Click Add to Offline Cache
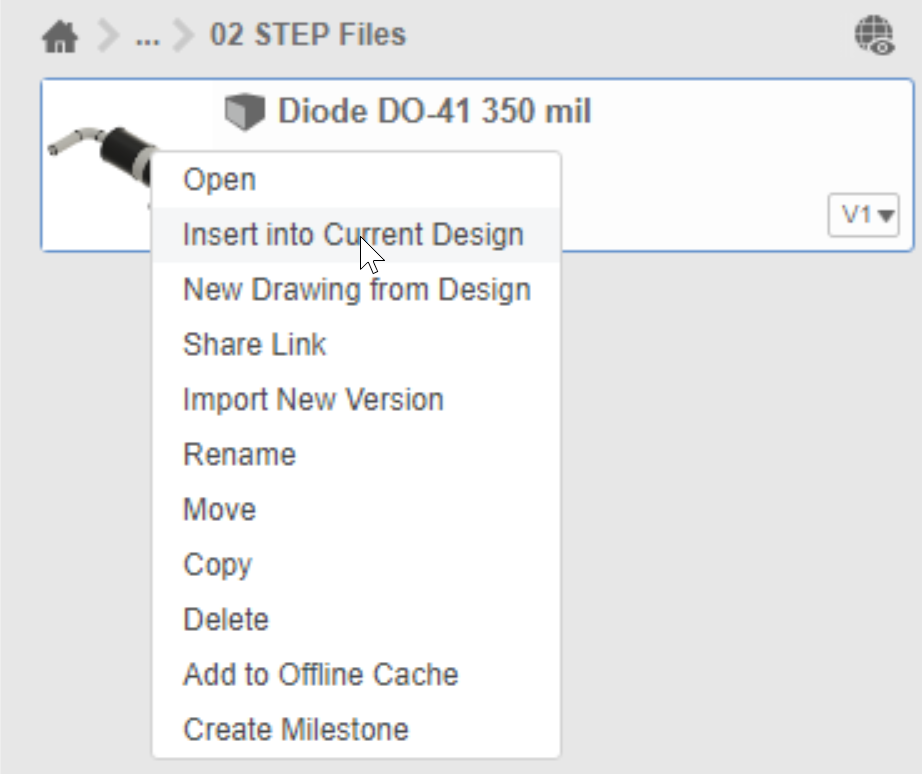The width and height of the screenshot is (922, 774). 320,675
